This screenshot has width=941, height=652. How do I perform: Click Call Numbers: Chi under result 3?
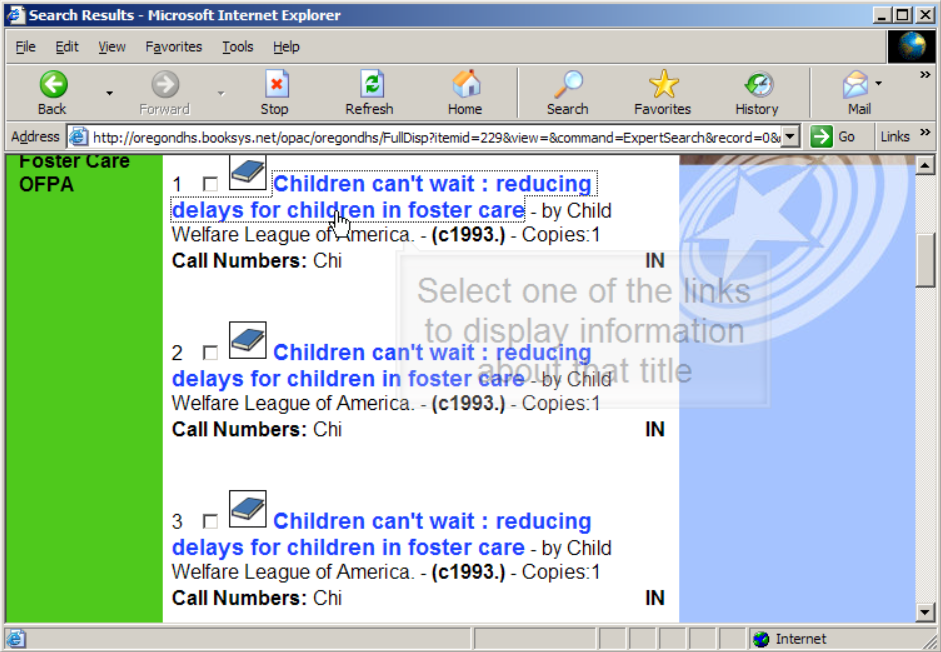(257, 598)
